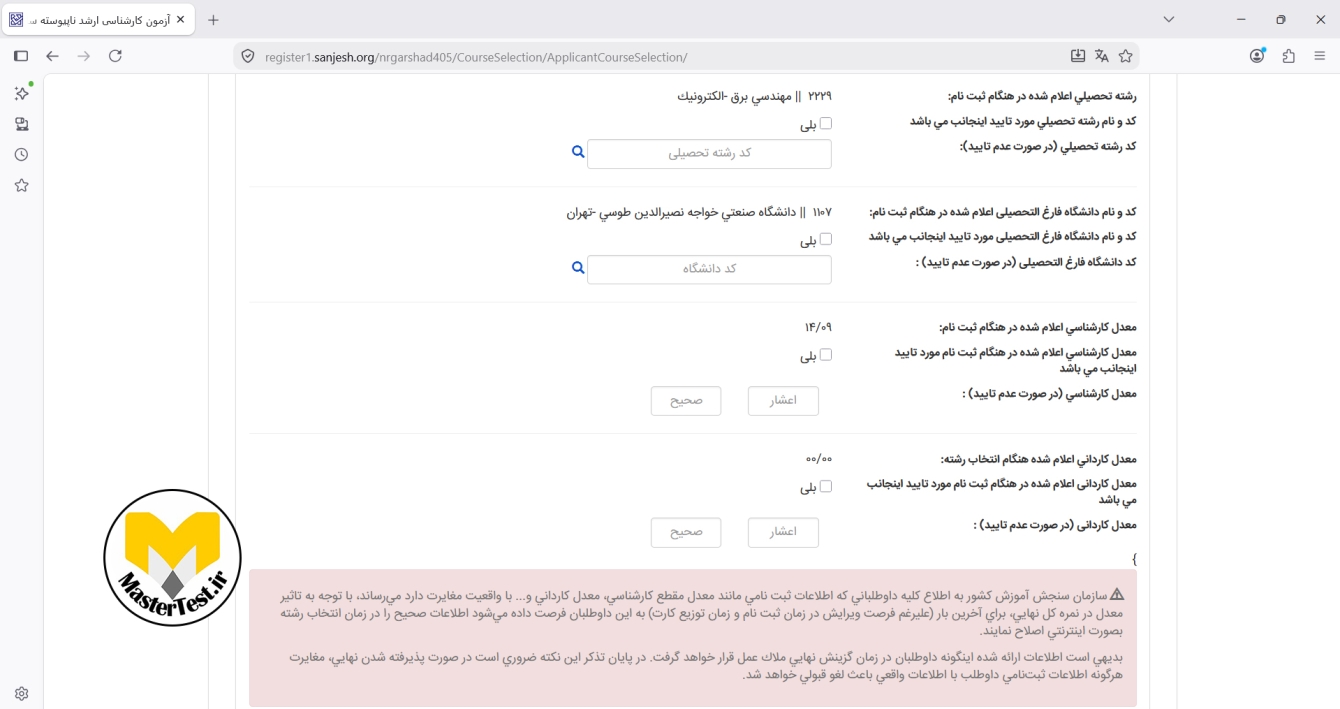The height and width of the screenshot is (709, 1340).
Task: Click the red notice paragraph starting سازمان سنجش آموزش کشور
Action: tap(701, 613)
